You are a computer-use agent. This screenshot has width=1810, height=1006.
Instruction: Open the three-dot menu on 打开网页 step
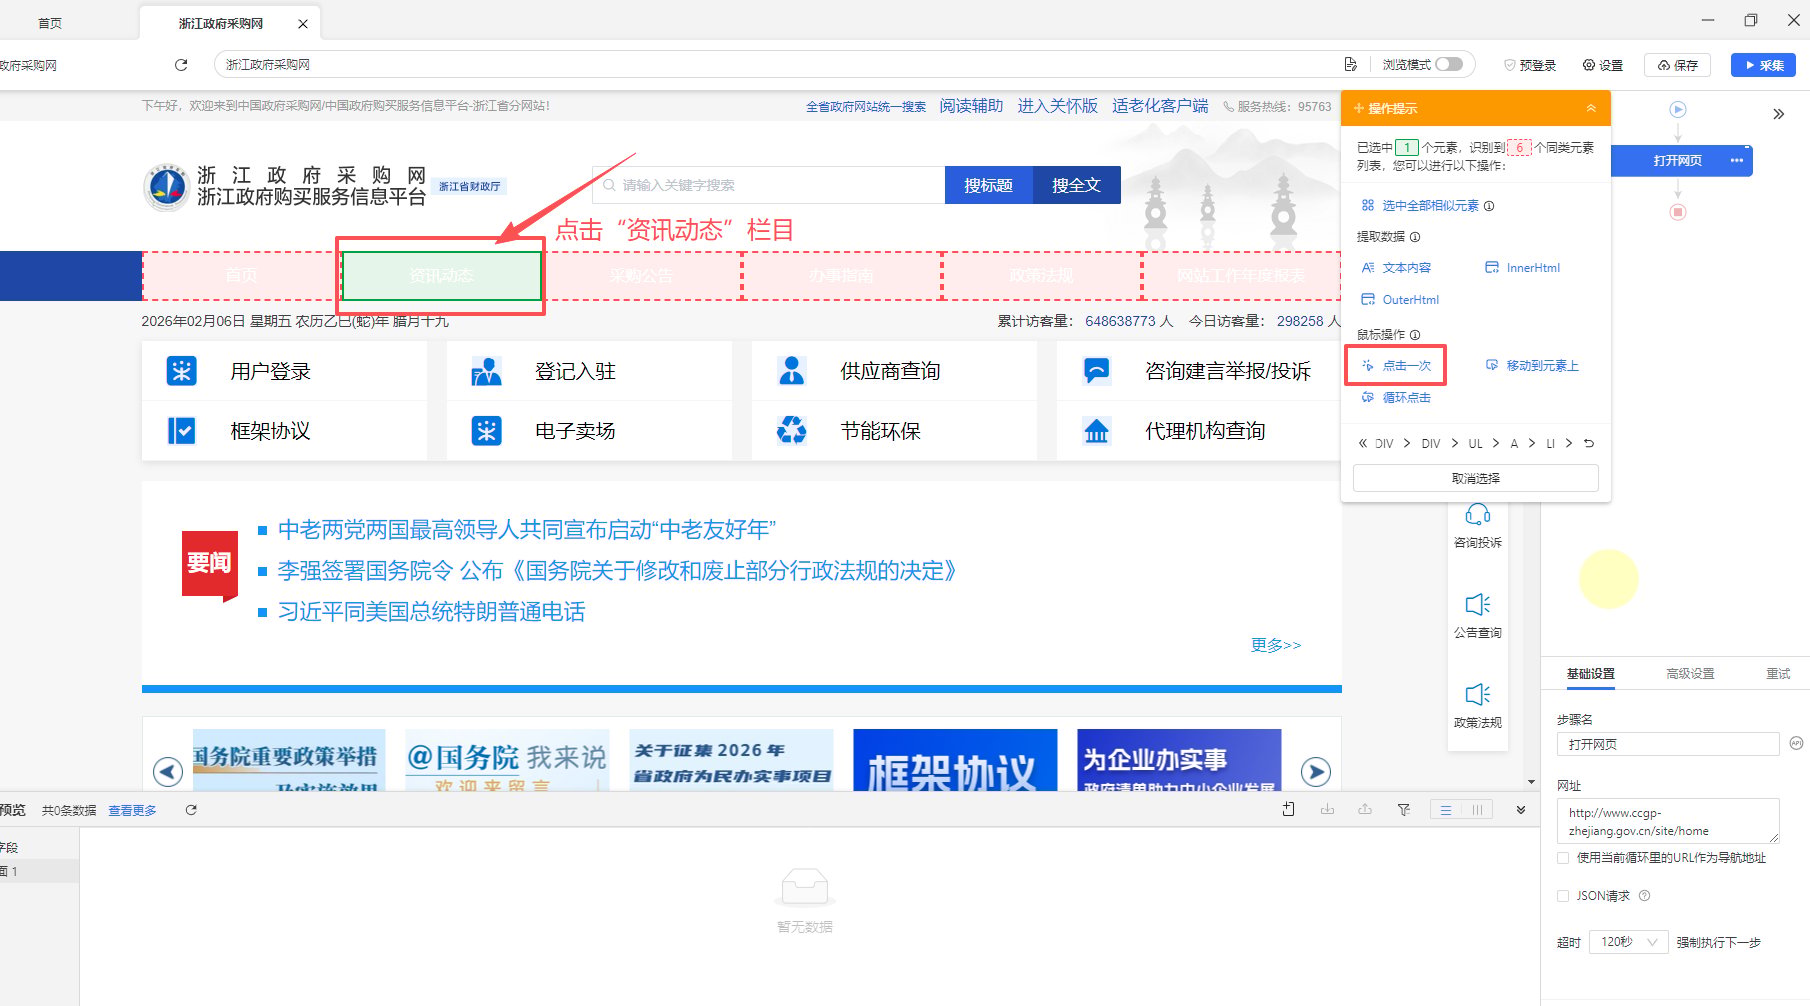pos(1737,161)
